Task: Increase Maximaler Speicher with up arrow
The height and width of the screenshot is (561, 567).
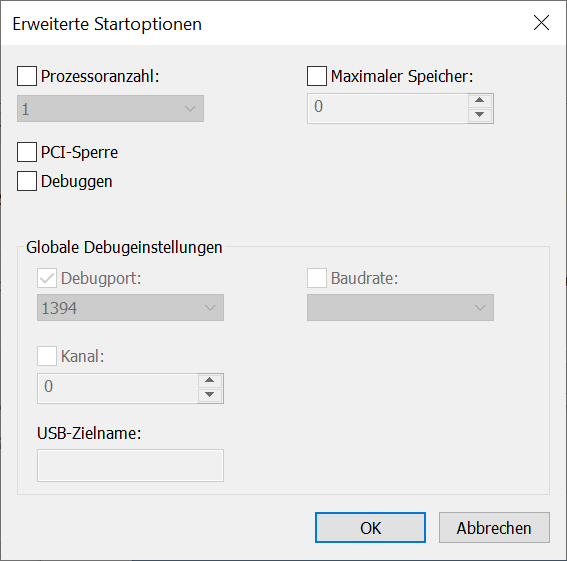Action: tap(479, 101)
